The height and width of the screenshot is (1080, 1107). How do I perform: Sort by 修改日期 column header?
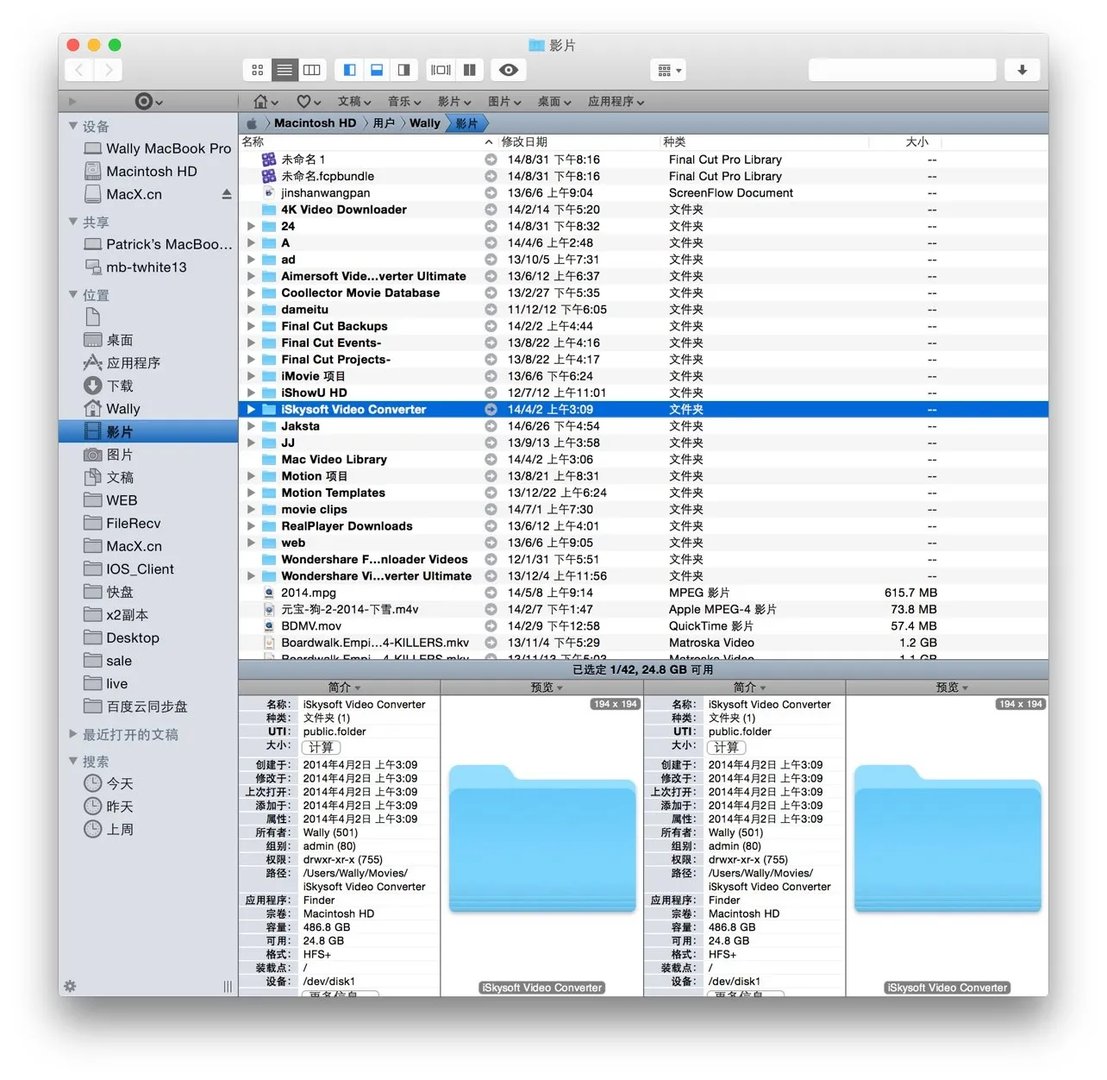click(525, 142)
